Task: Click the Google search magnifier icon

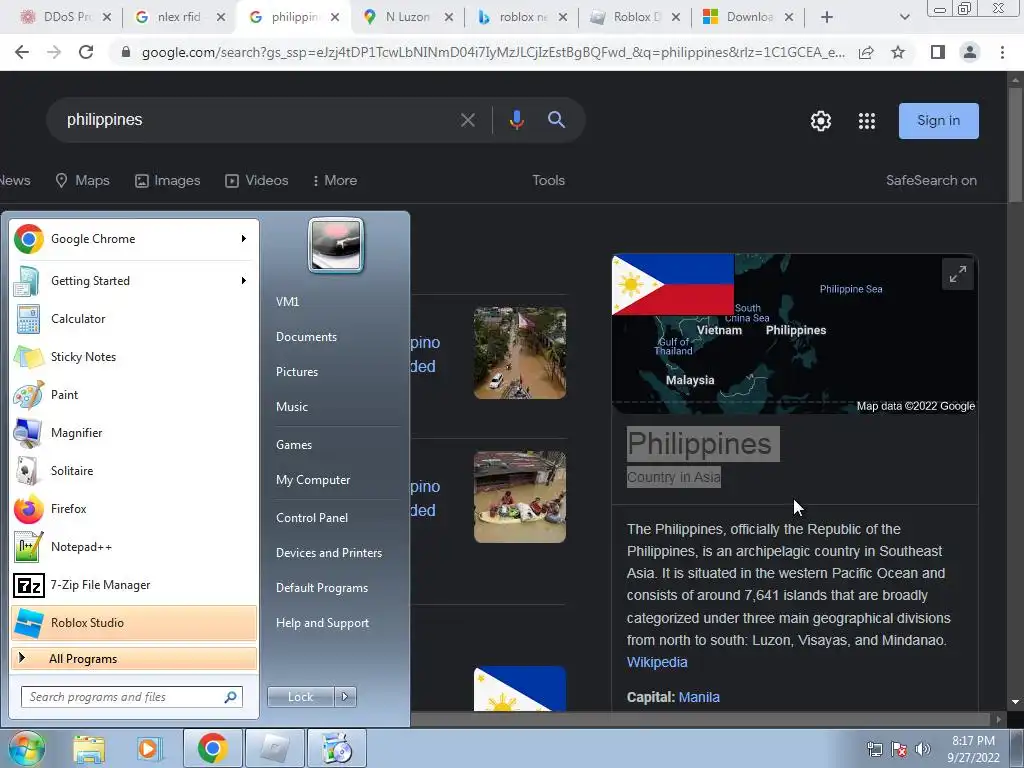Action: [x=556, y=120]
